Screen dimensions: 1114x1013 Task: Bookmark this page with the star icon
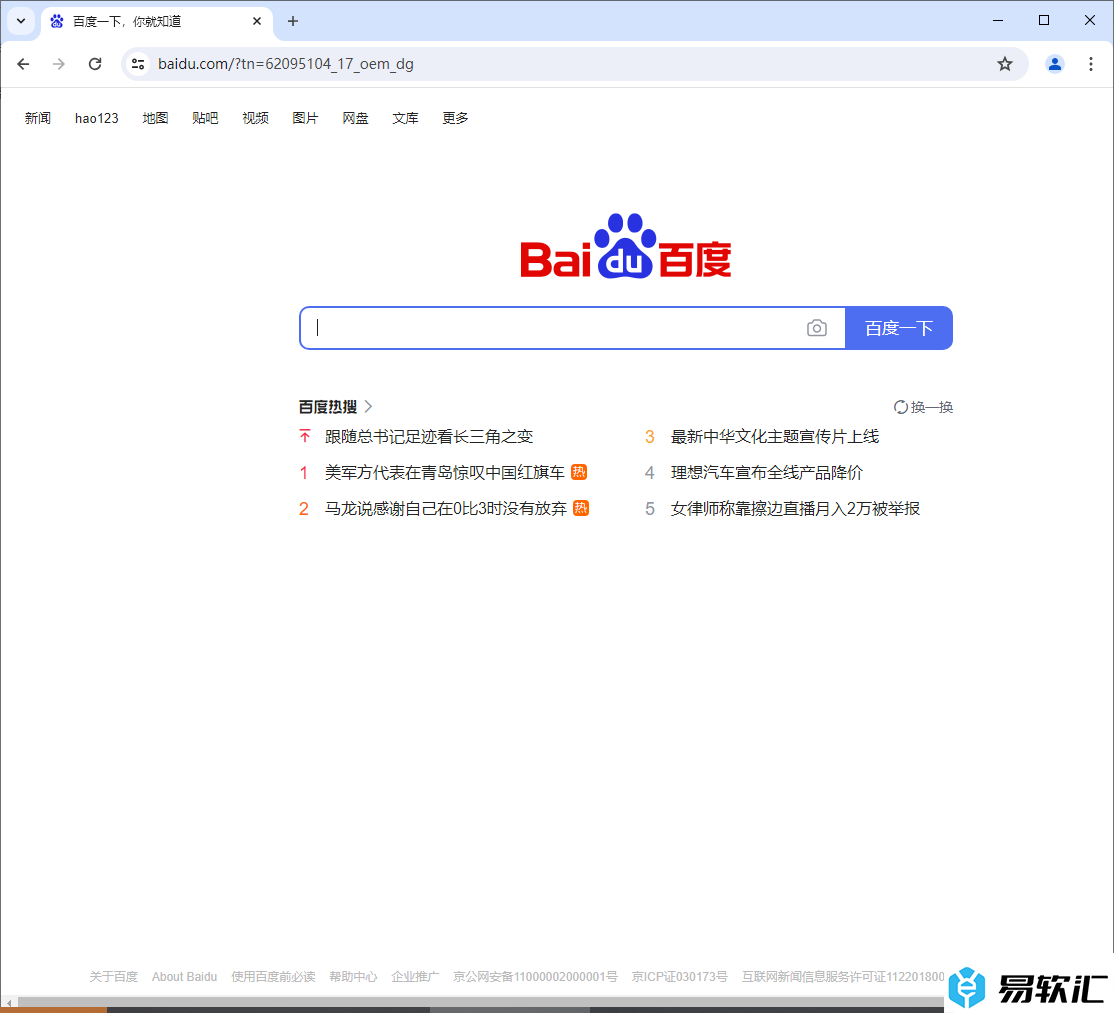(1005, 64)
